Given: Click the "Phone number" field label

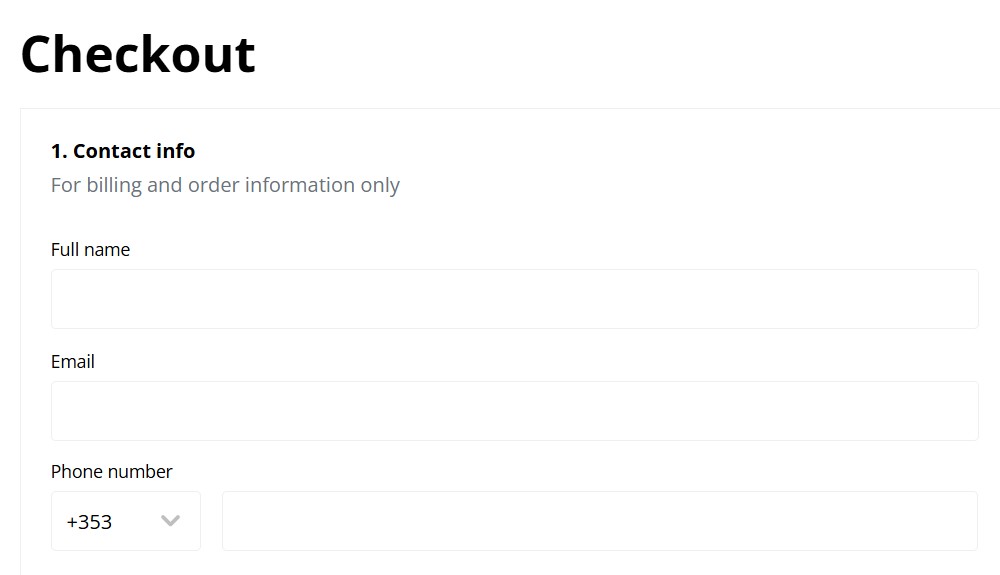Looking at the screenshot, I should (112, 472).
